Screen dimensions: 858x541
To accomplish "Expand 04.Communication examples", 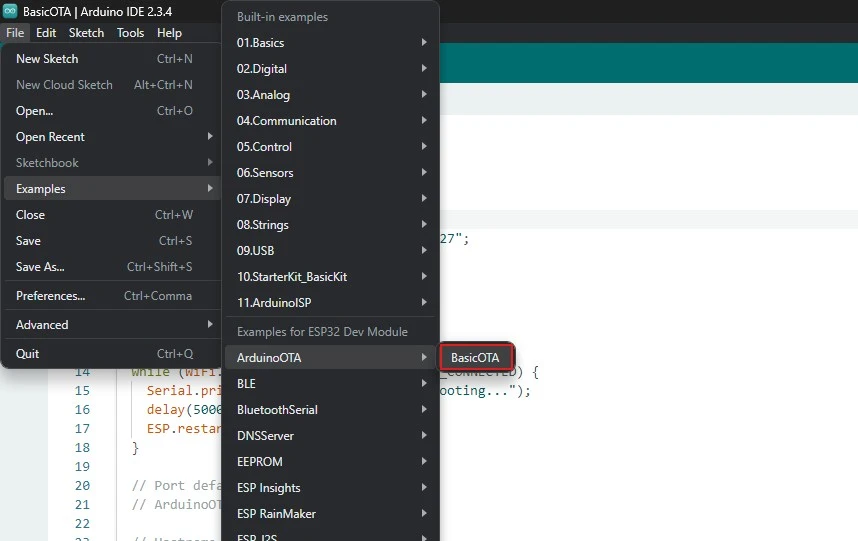I will click(x=331, y=120).
